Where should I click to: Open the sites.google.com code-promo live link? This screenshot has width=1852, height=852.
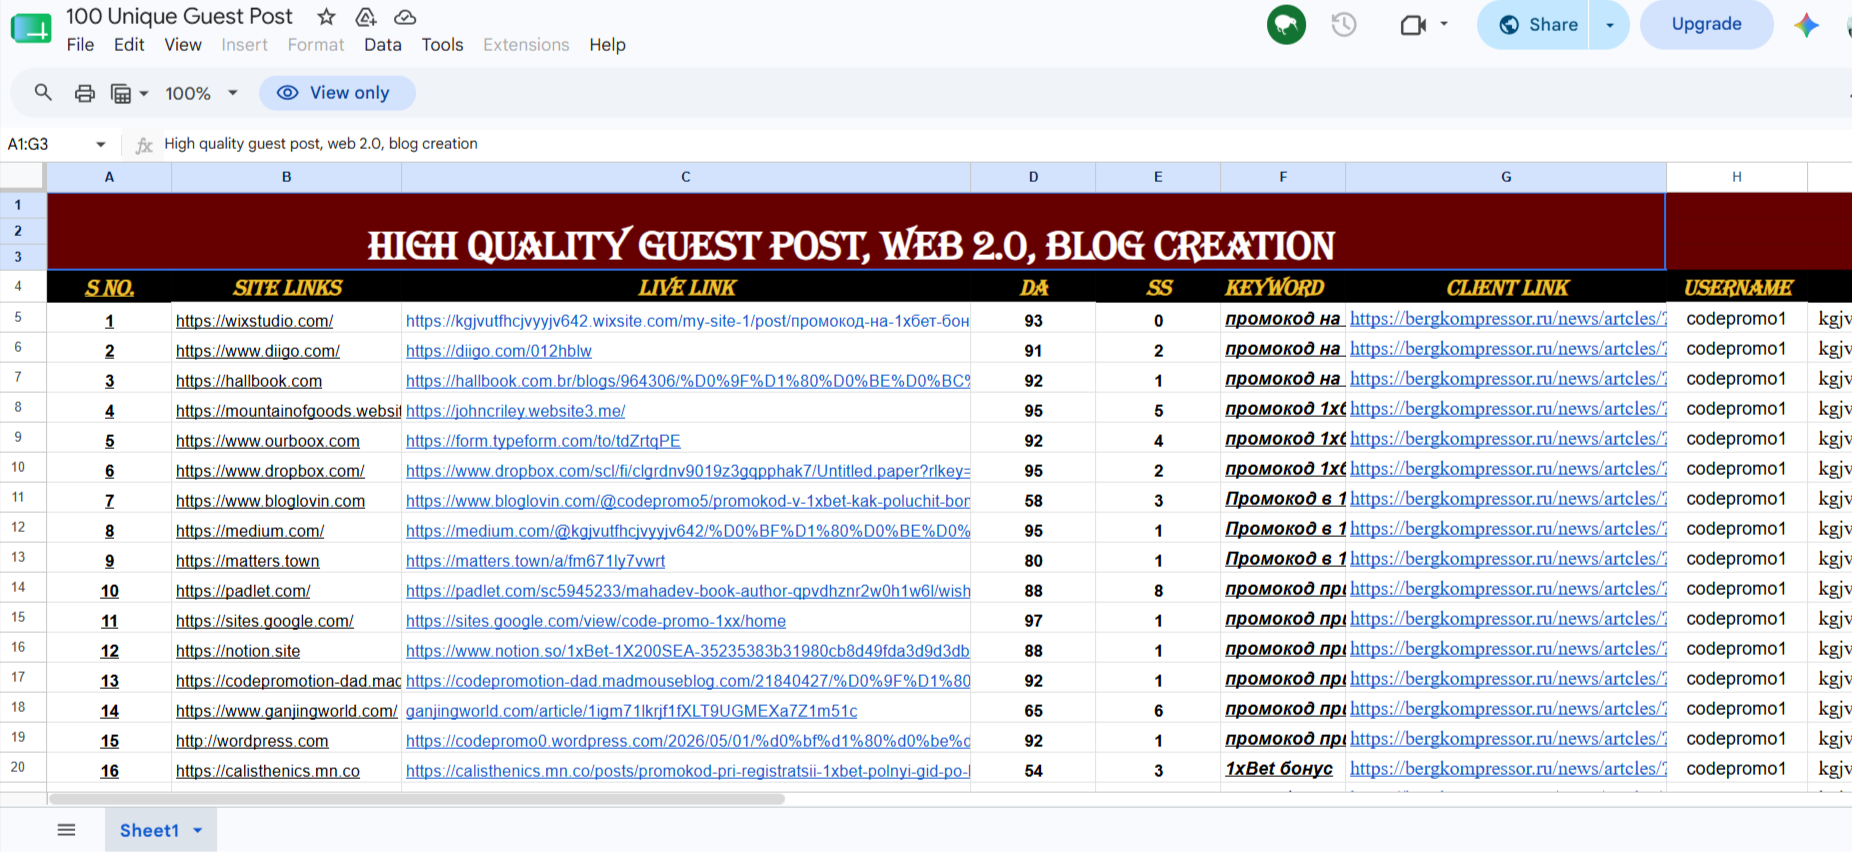pos(596,621)
